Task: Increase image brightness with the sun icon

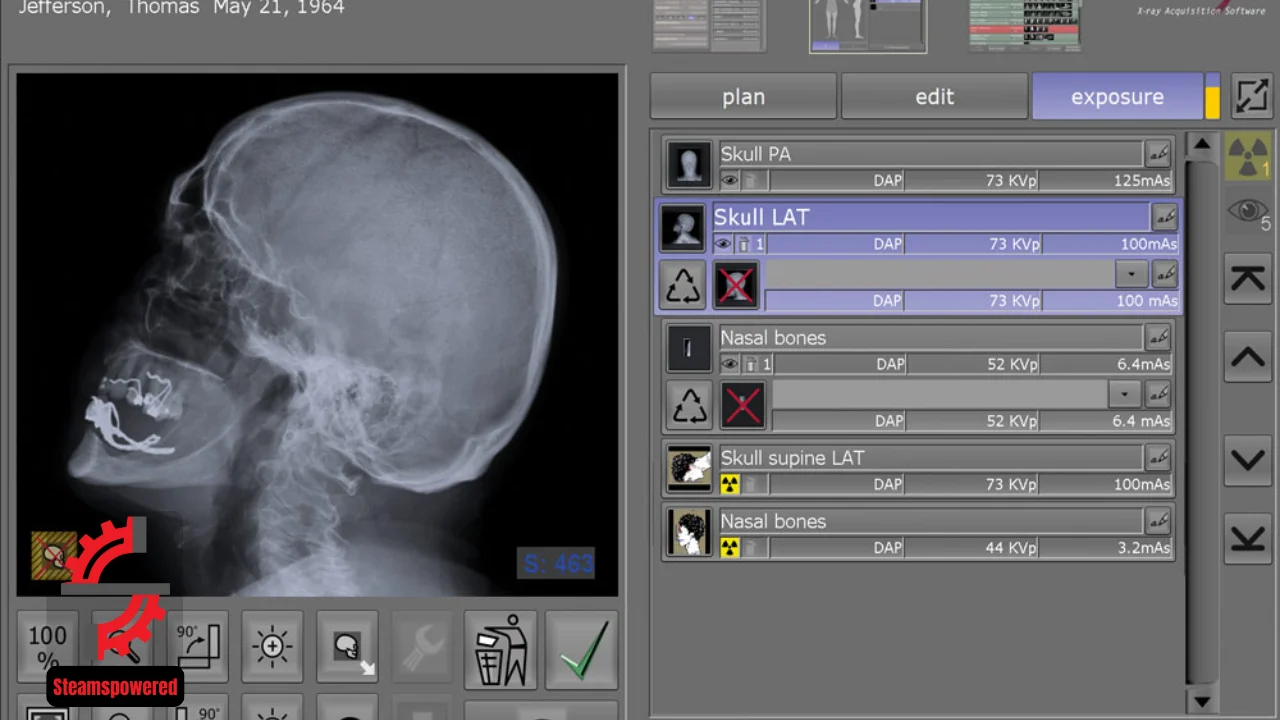Action: point(272,647)
